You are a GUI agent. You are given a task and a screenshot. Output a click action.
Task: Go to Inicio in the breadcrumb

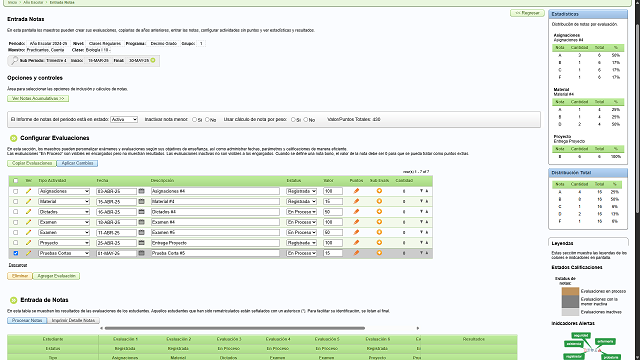tap(12, 2)
